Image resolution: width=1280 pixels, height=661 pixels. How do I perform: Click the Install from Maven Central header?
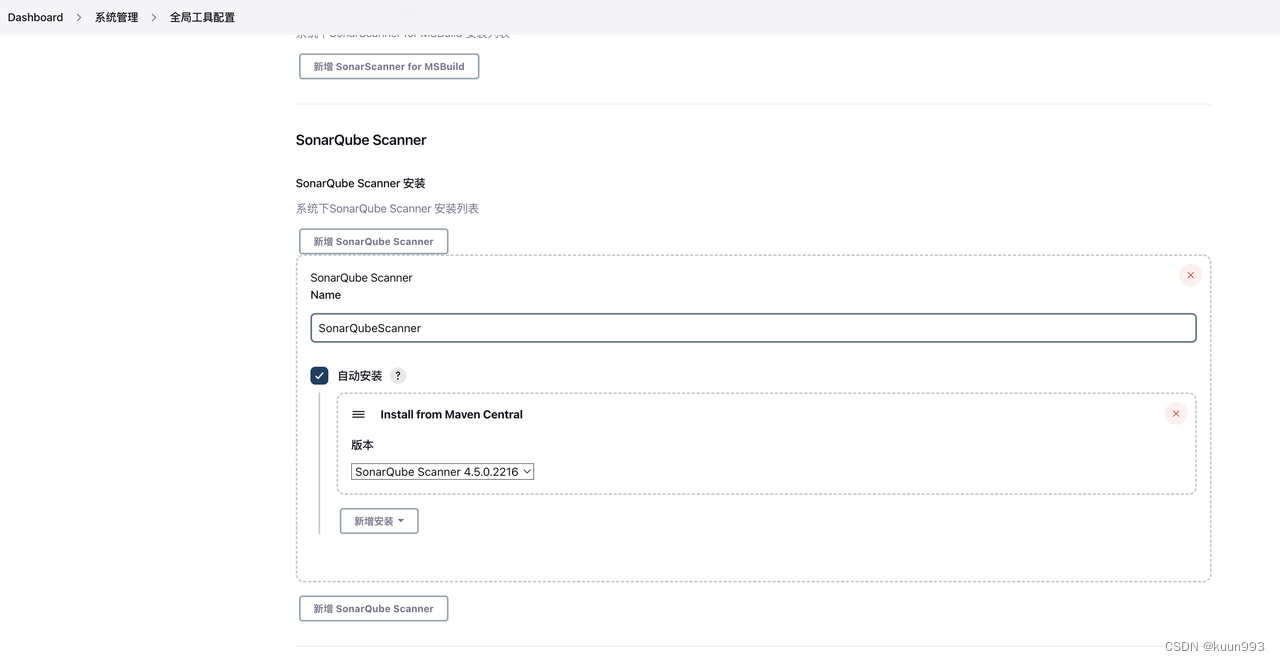(451, 414)
